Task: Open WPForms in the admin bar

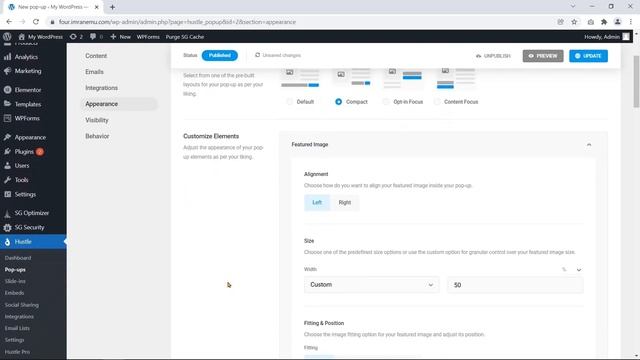Action: [148, 37]
